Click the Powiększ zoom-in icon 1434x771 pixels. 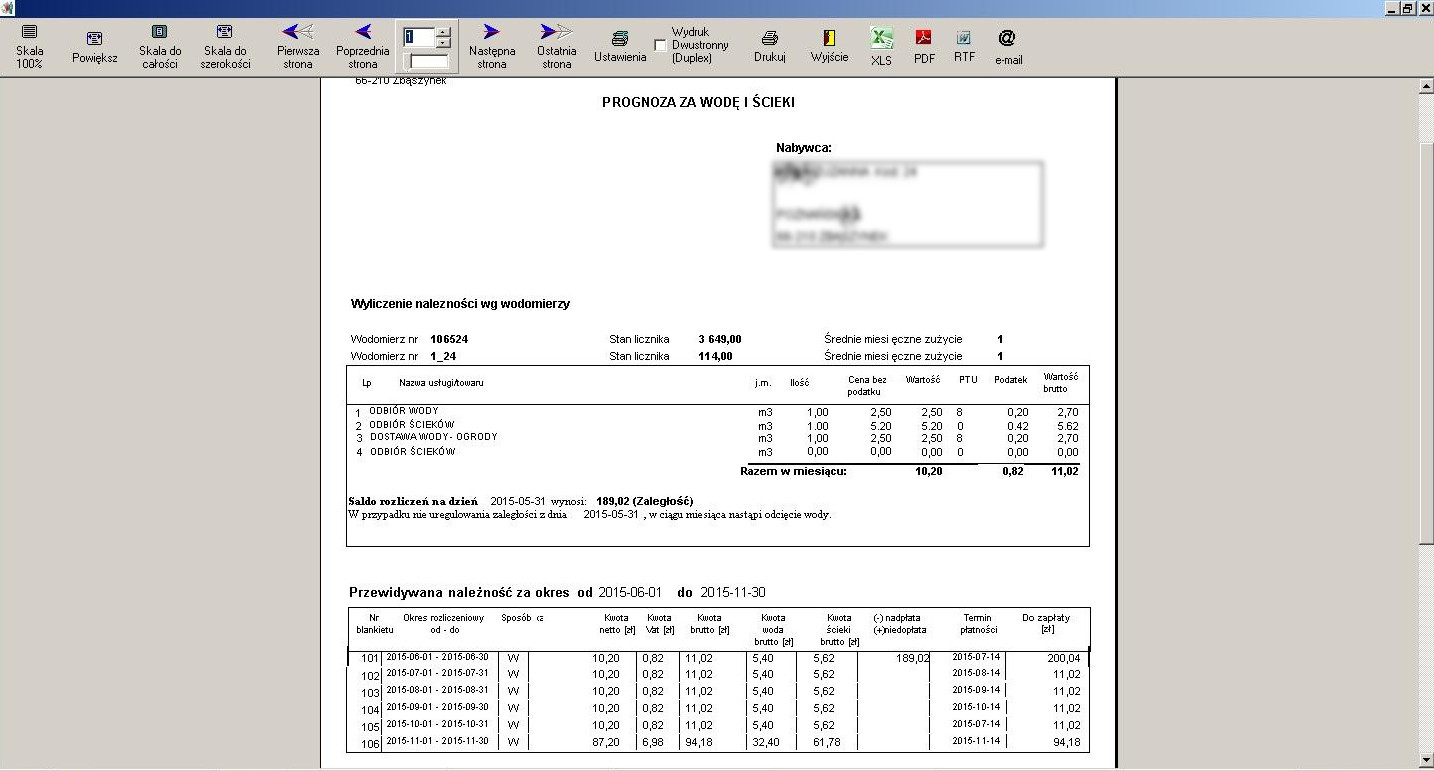click(94, 39)
